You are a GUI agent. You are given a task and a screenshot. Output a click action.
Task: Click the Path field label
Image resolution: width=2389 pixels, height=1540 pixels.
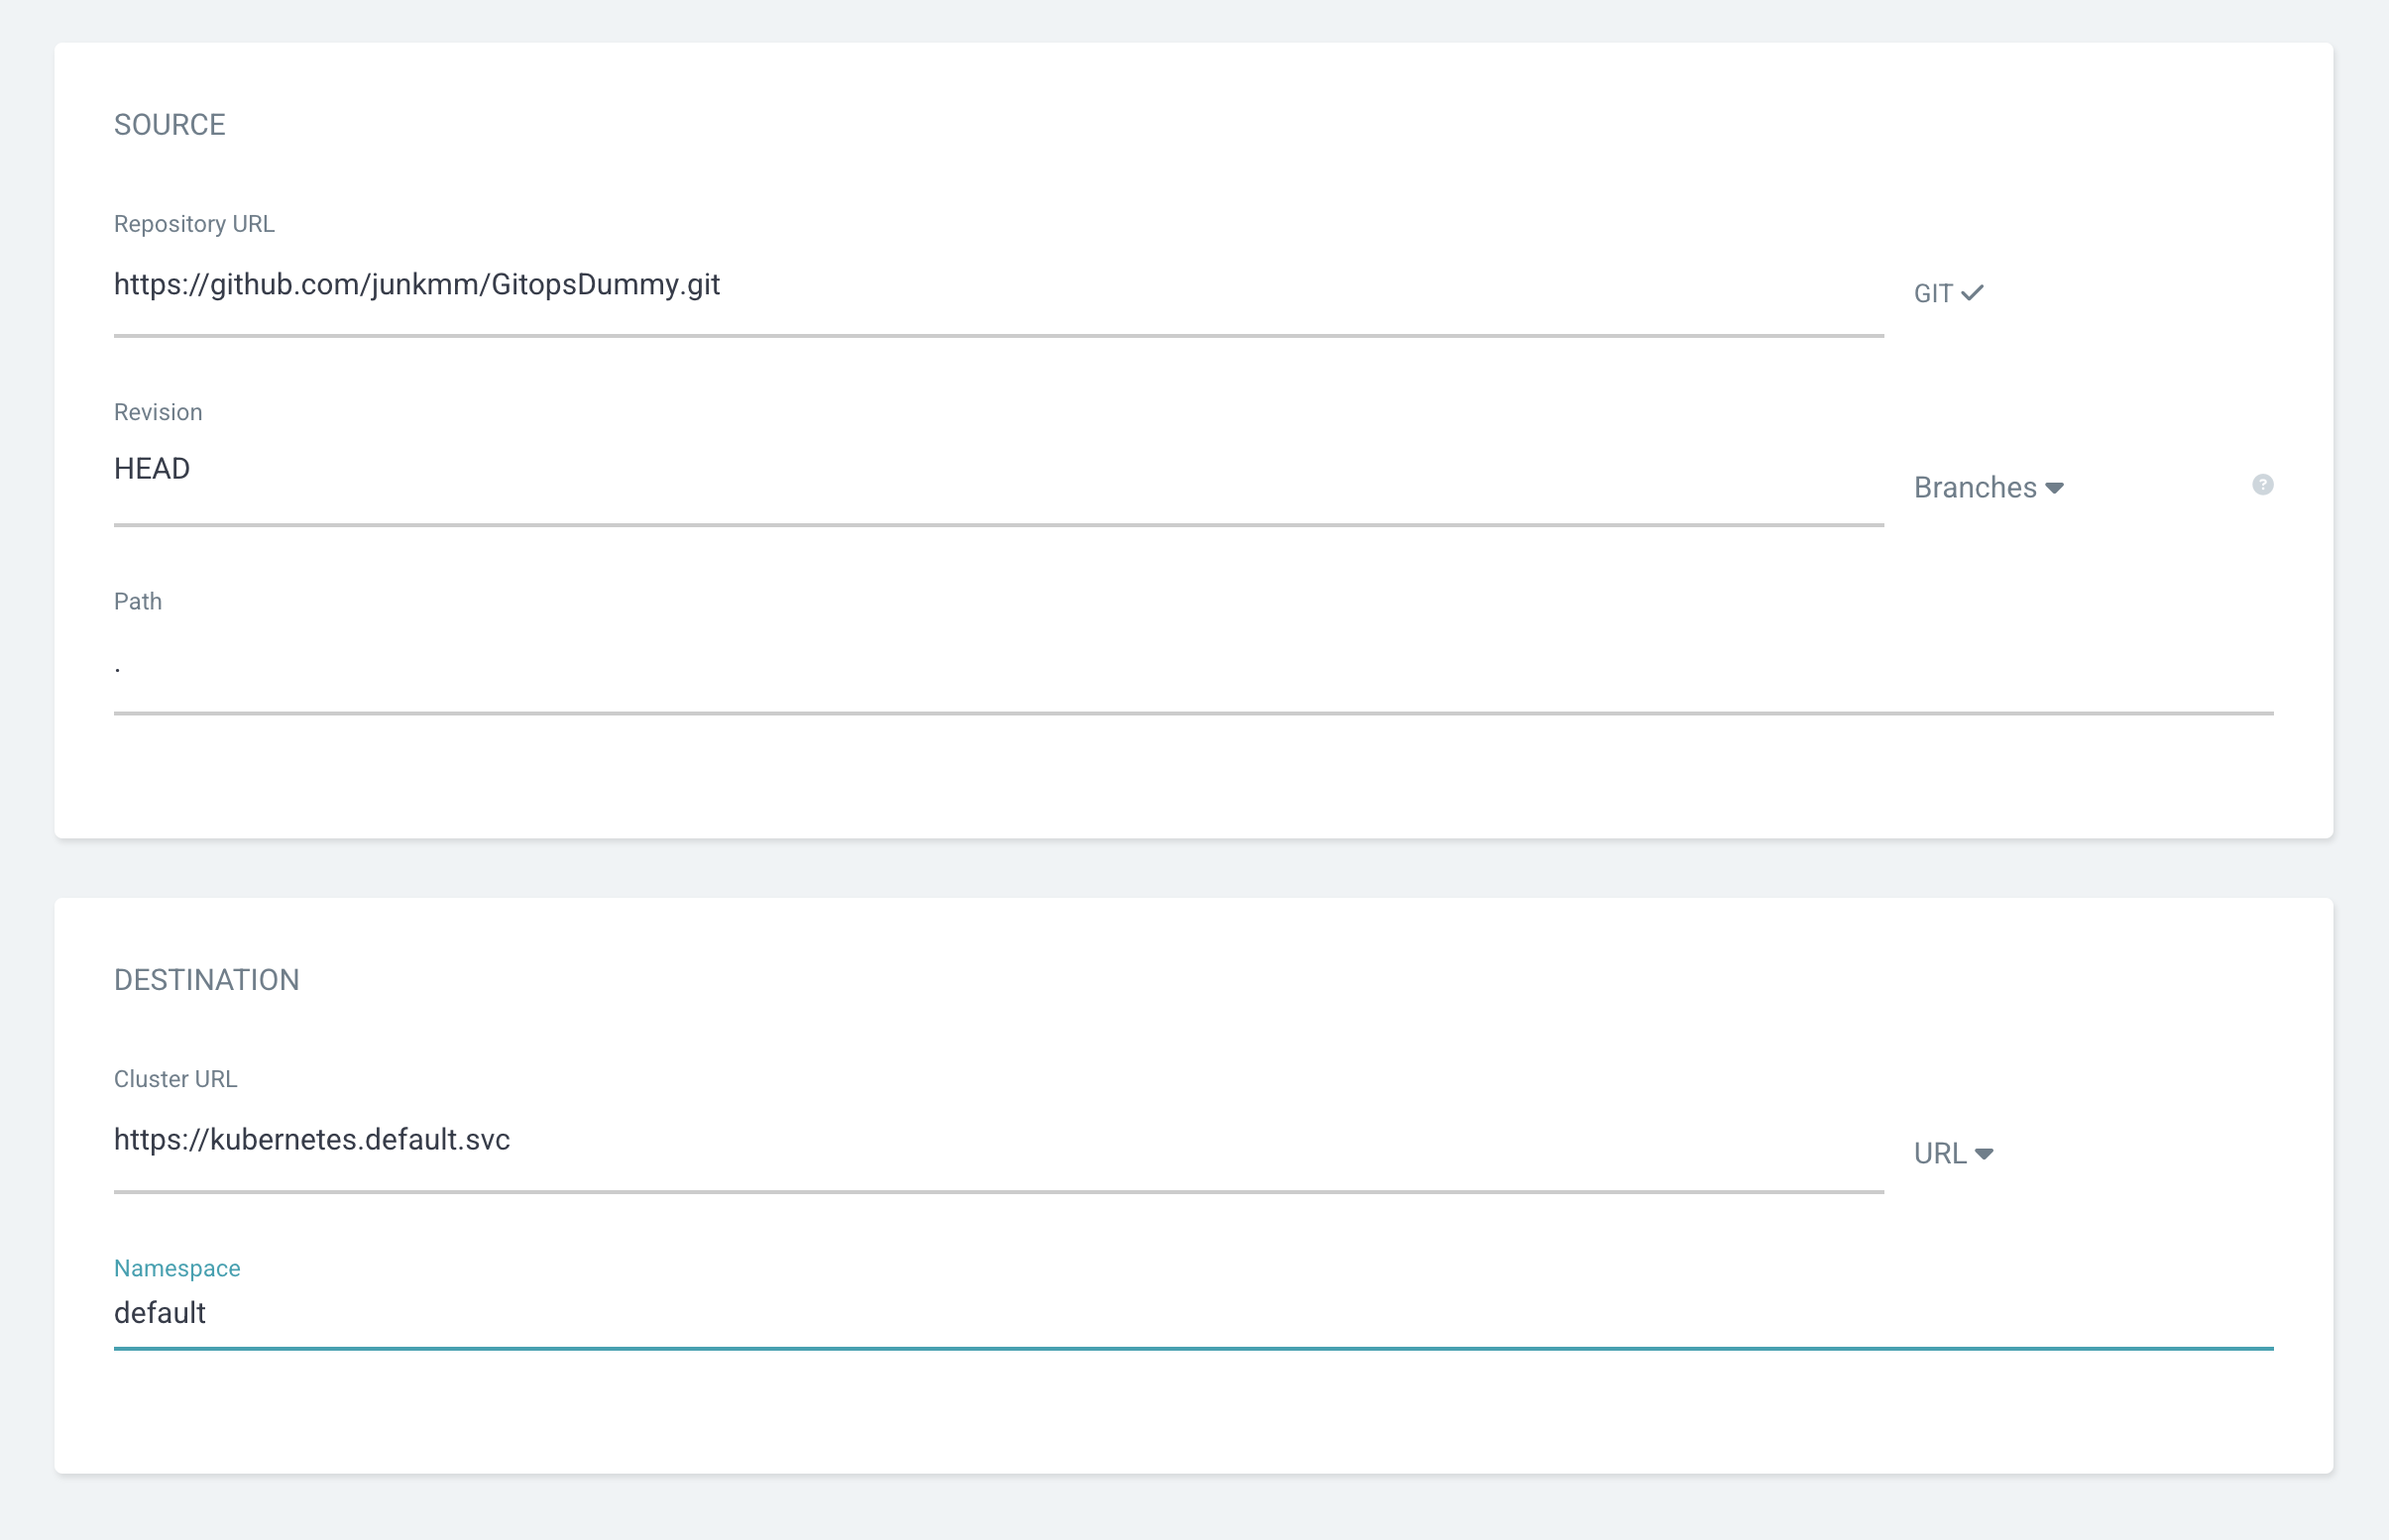[138, 601]
